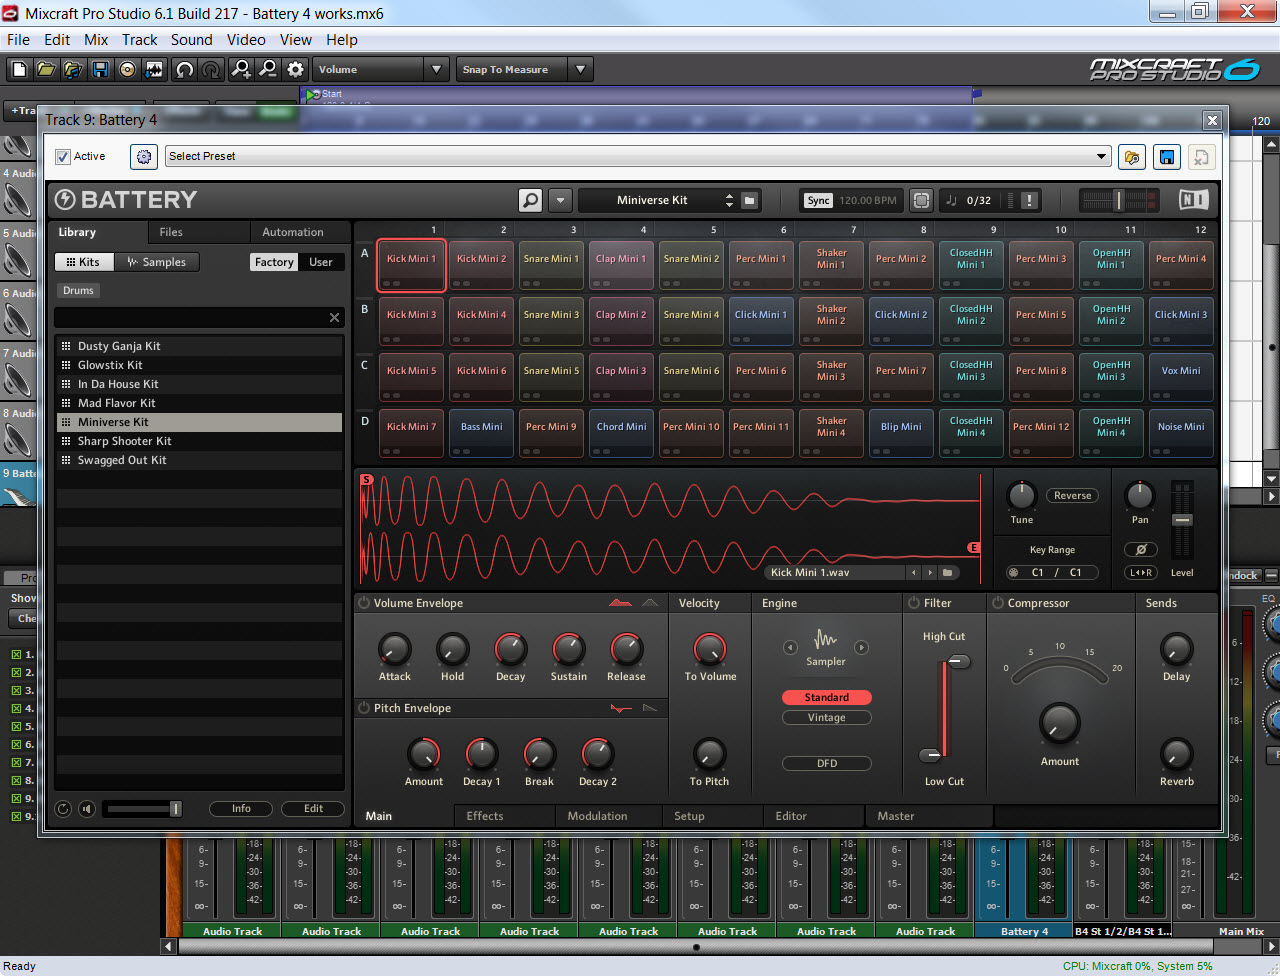1280x976 pixels.
Task: Open the Battery dropdown arrow beside search
Action: pos(560,200)
